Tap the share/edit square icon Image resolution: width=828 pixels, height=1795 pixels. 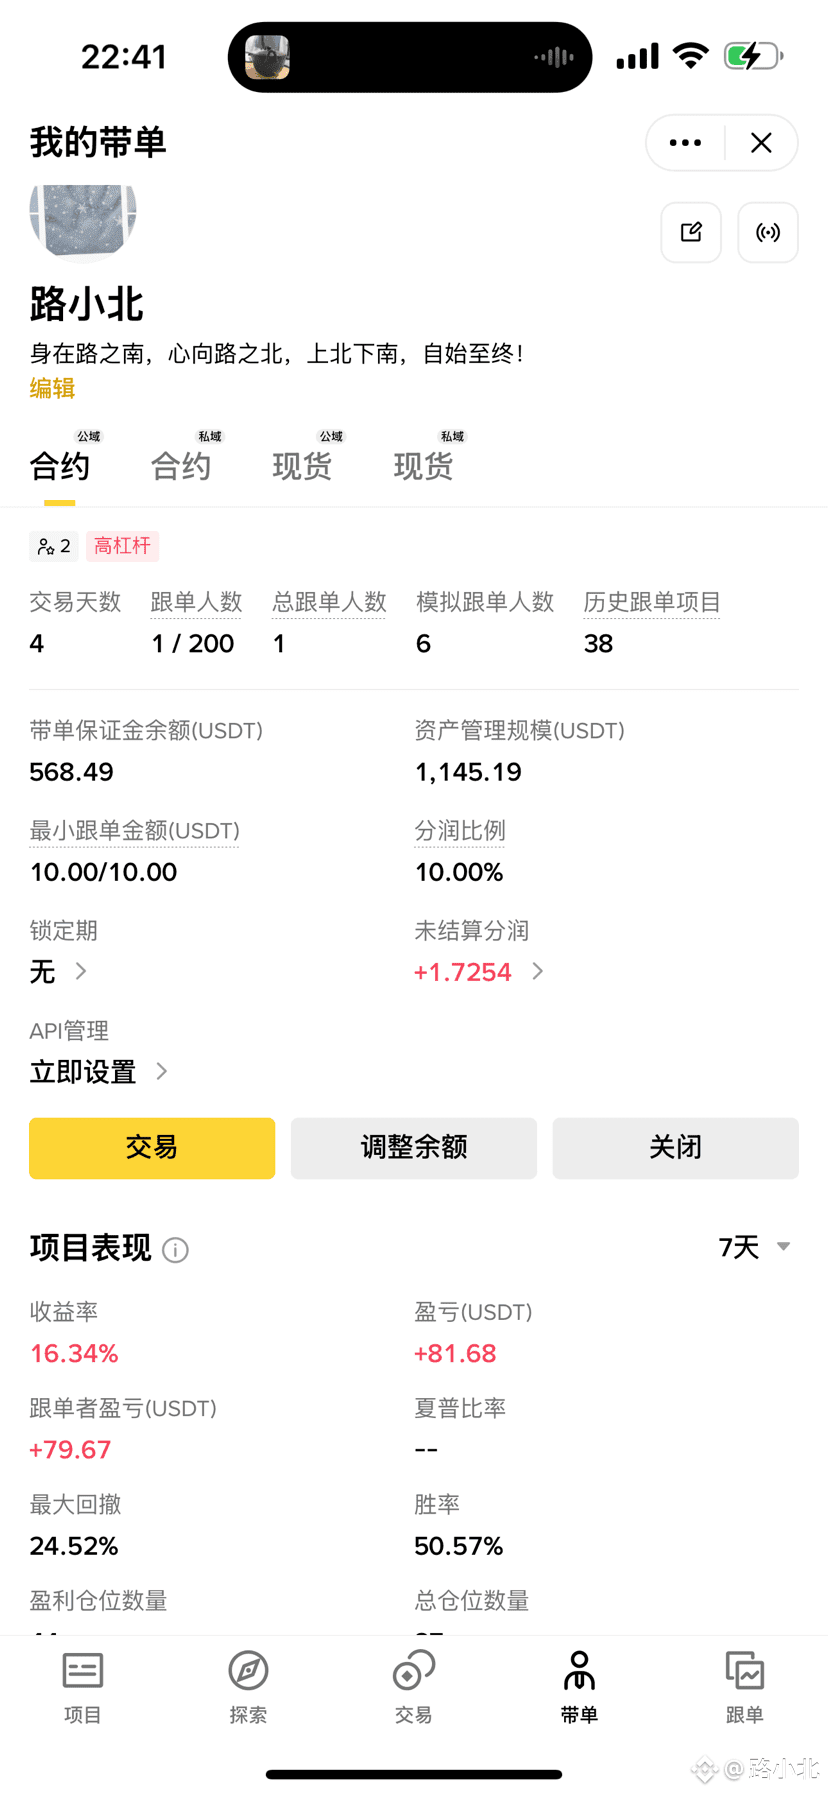(x=690, y=232)
